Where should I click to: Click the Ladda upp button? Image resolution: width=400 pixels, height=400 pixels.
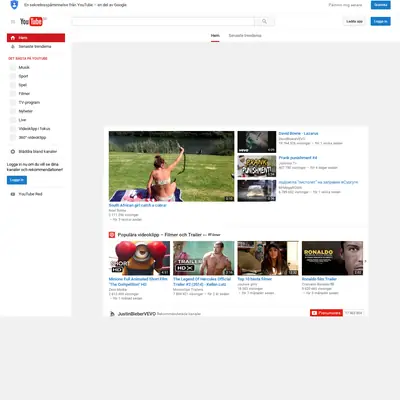[354, 21]
